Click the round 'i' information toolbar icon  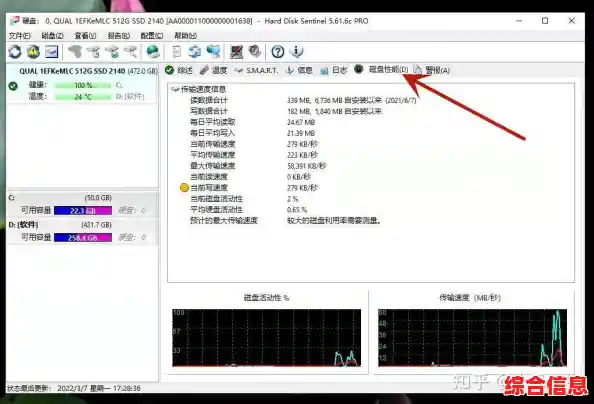pos(296,52)
